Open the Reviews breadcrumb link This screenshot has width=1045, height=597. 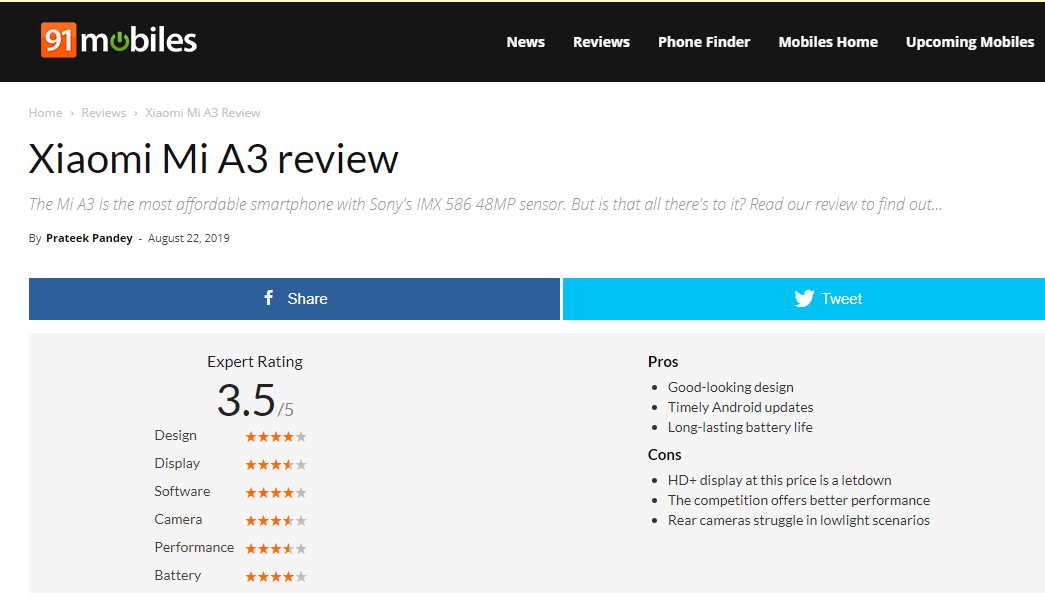pos(104,113)
